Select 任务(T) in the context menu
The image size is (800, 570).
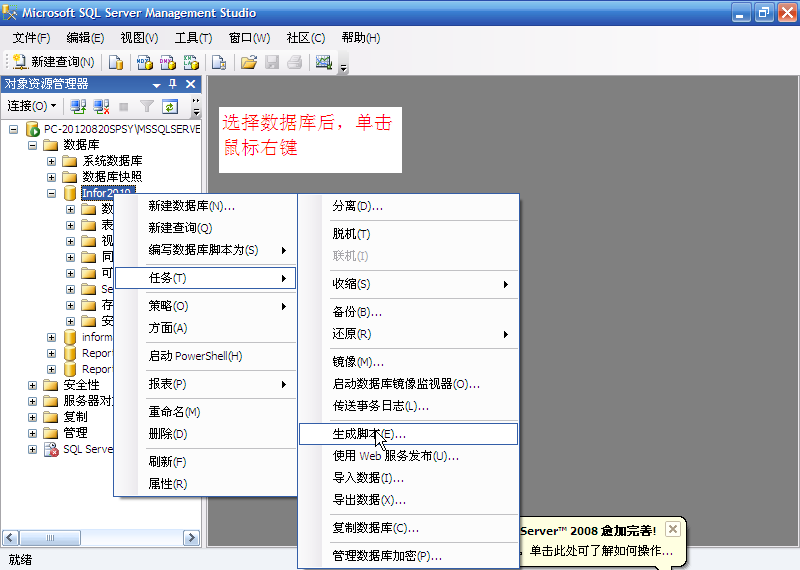(206, 278)
